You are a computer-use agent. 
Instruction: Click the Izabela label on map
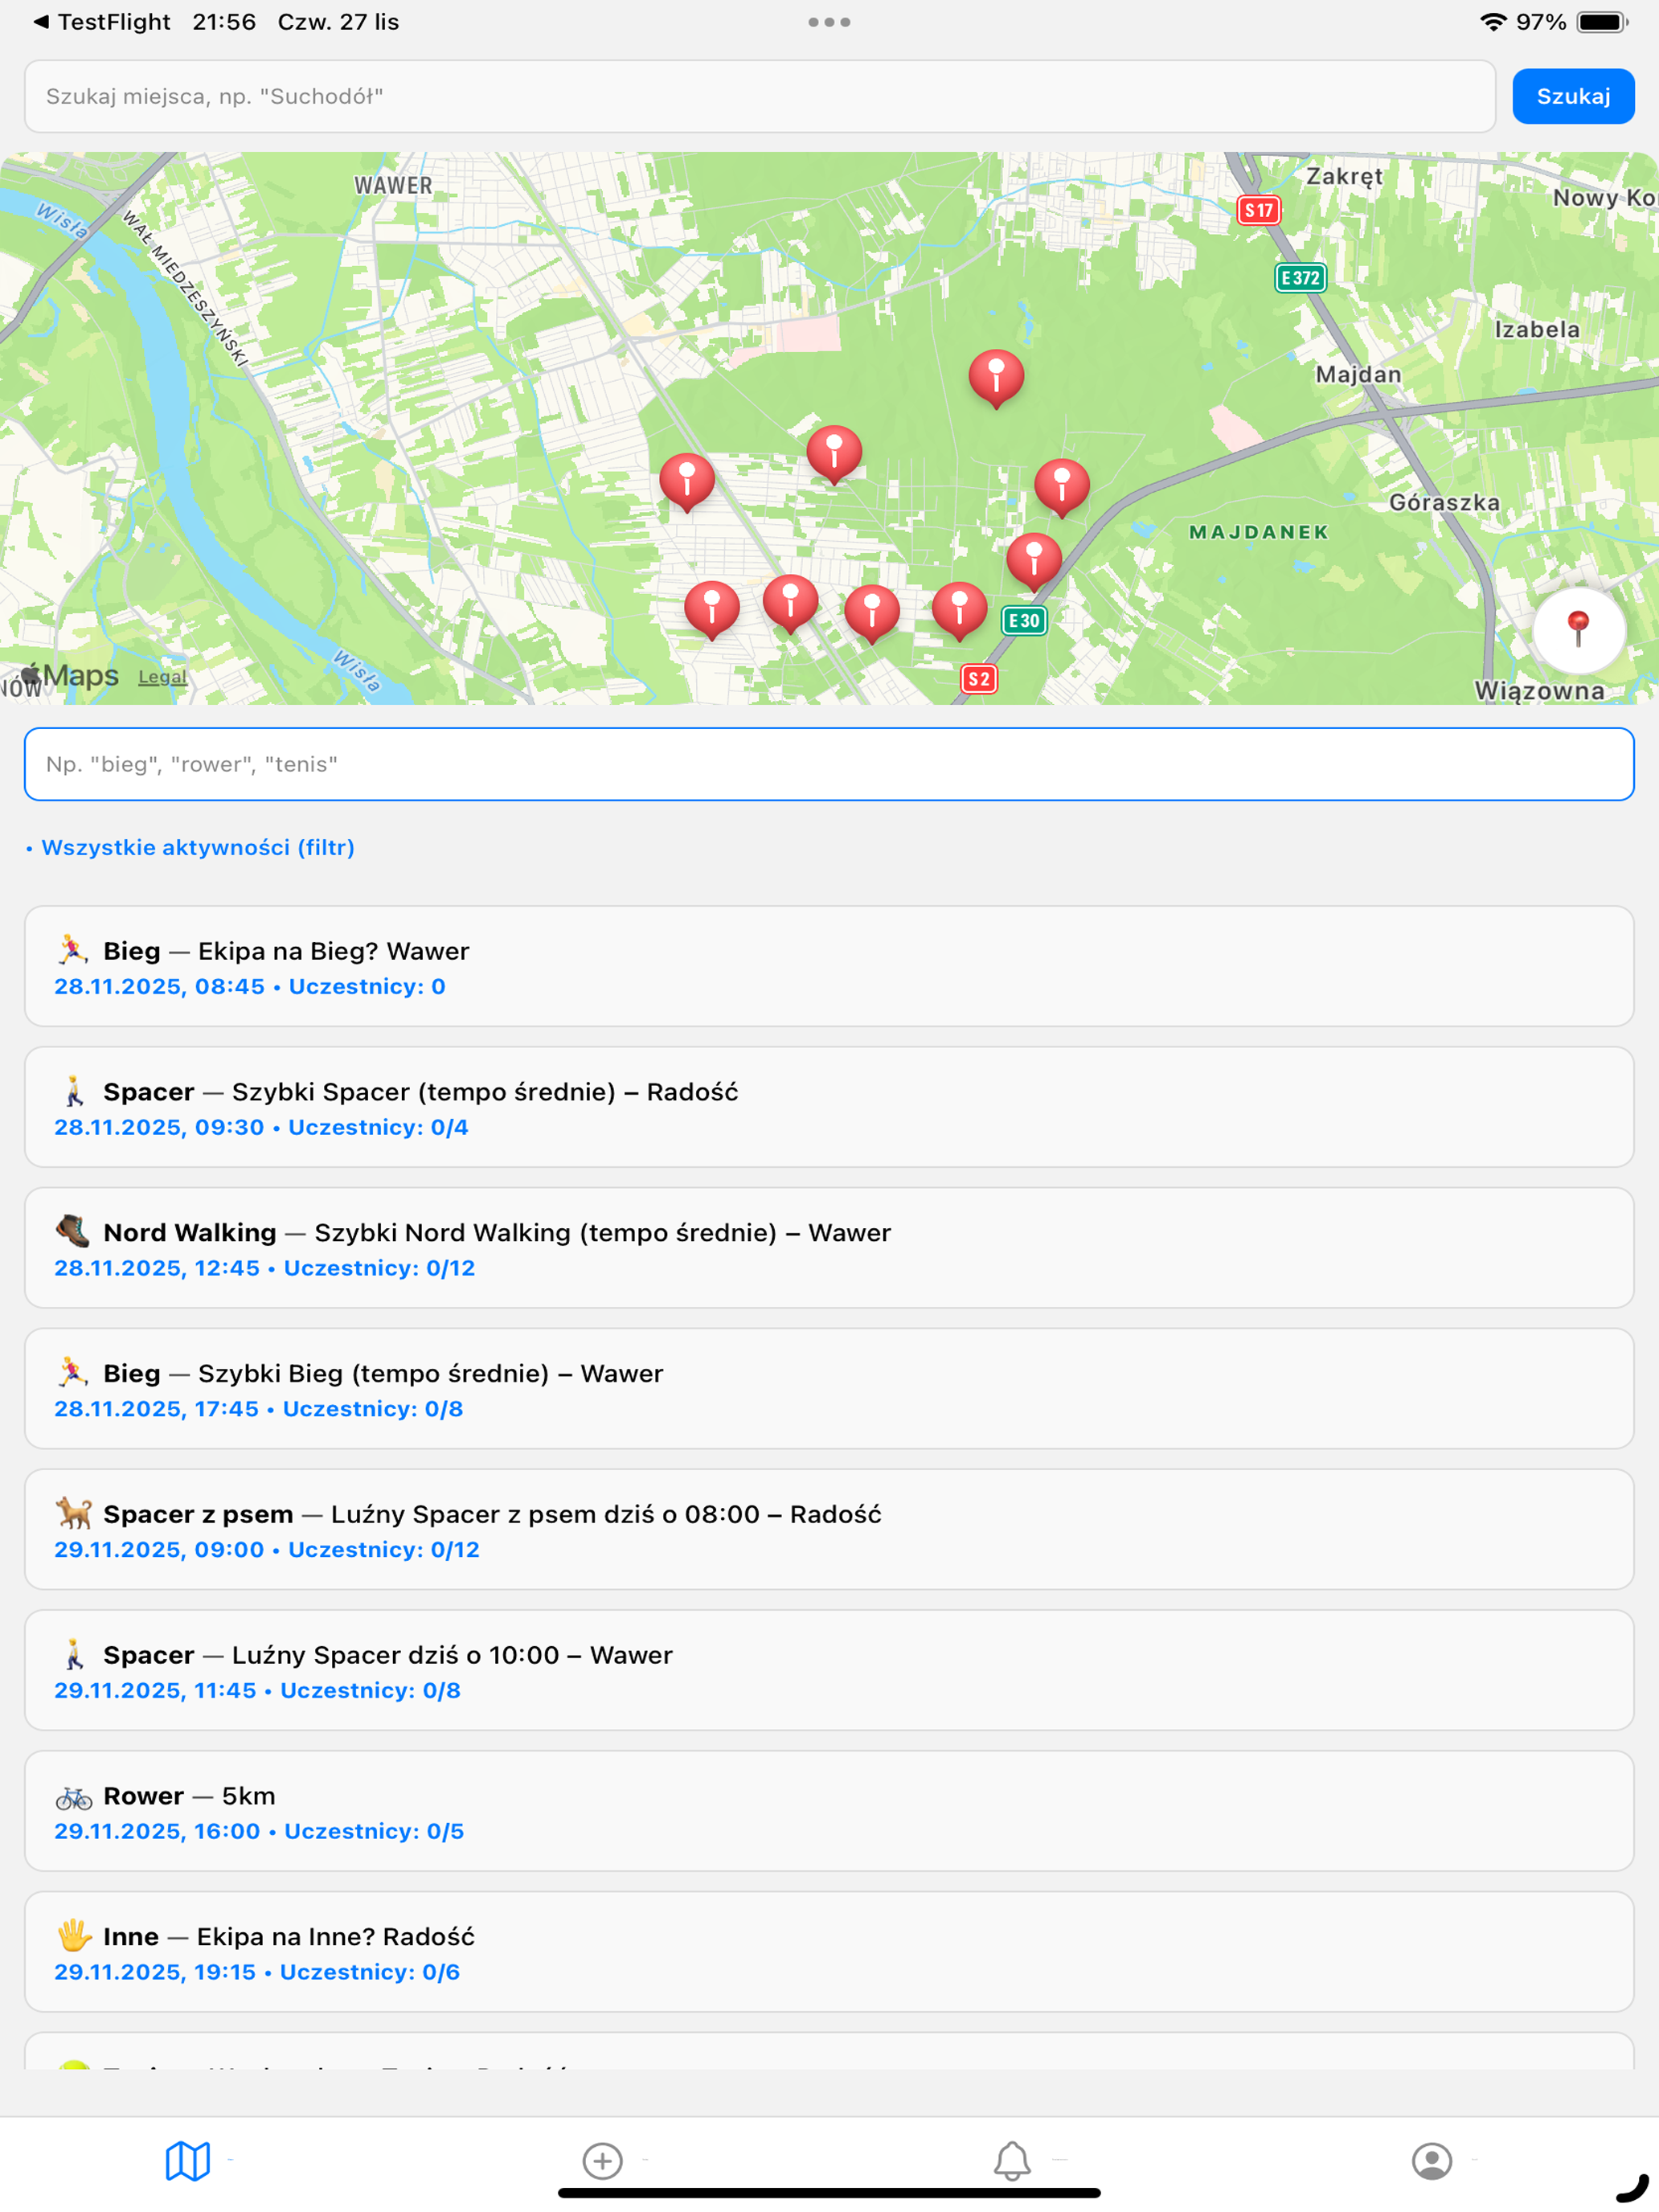coord(1537,329)
